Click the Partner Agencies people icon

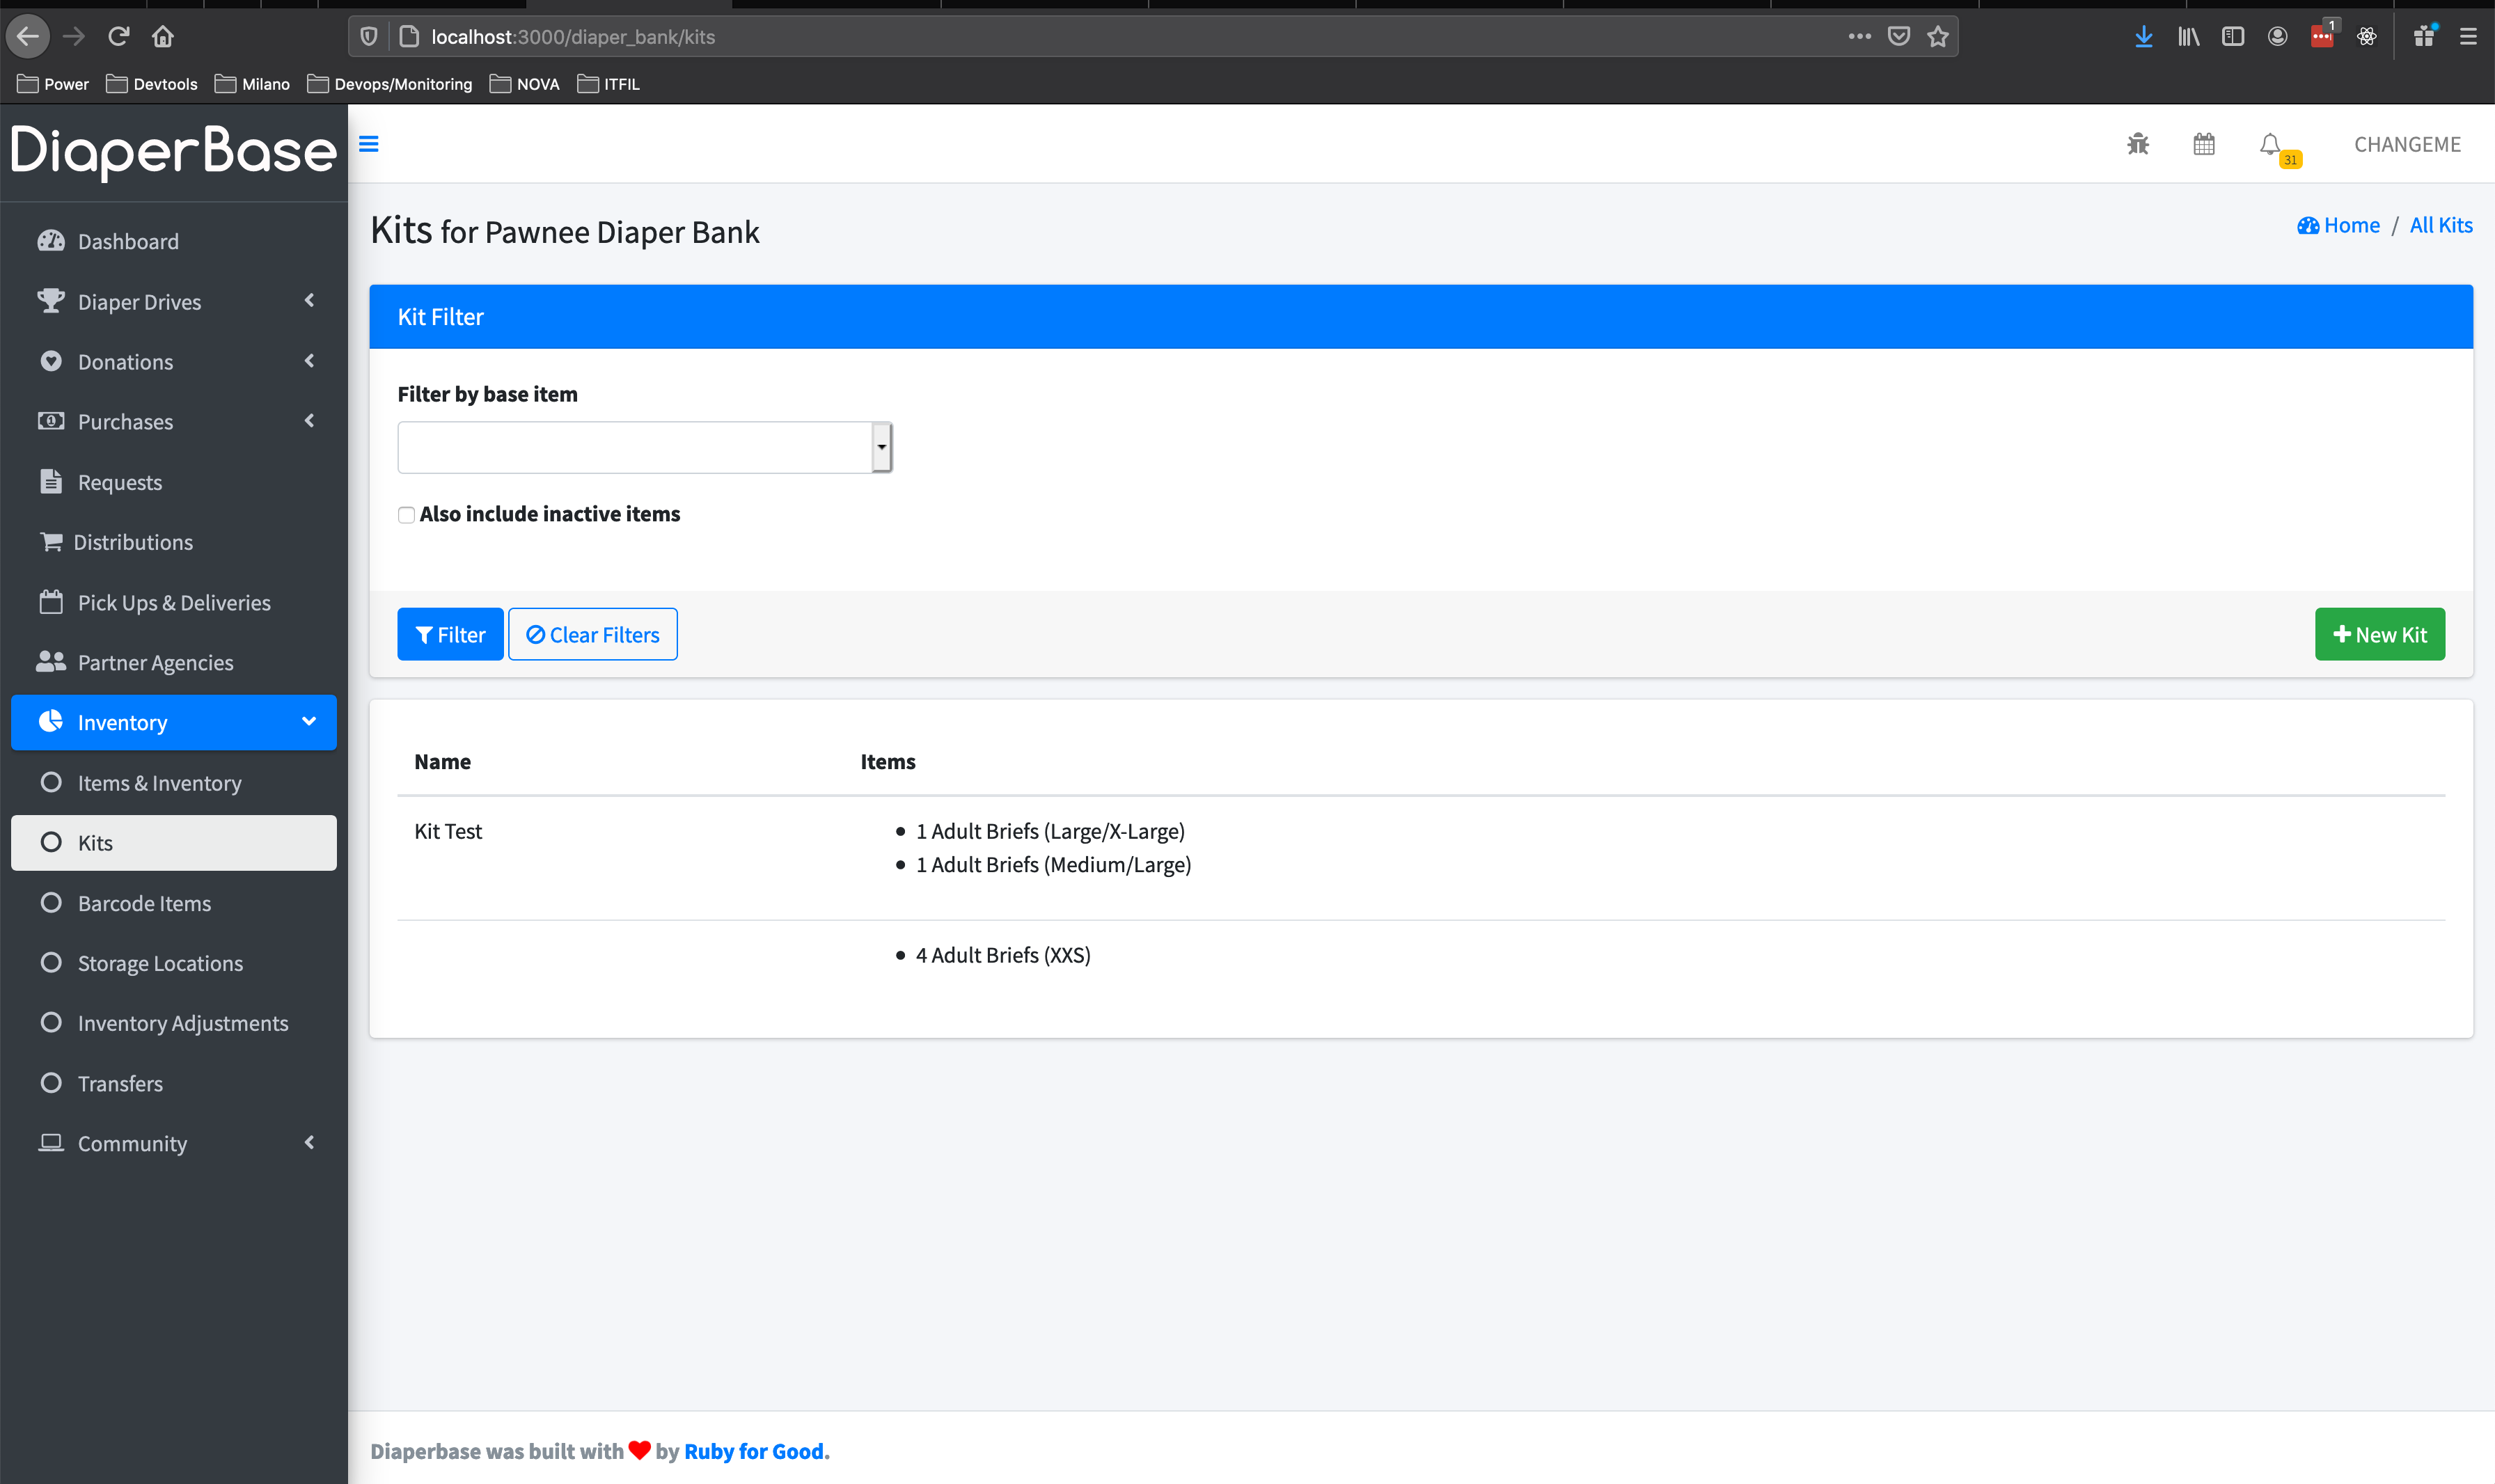tap(51, 662)
